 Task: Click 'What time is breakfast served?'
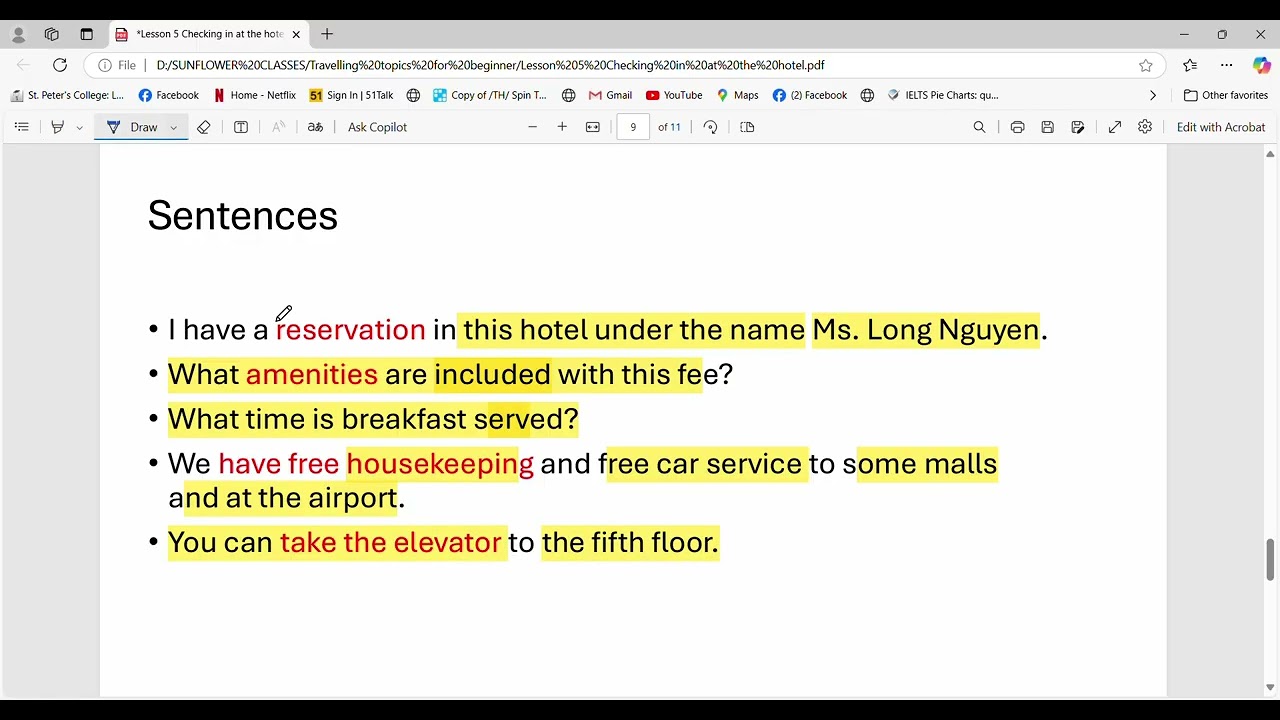tap(373, 419)
